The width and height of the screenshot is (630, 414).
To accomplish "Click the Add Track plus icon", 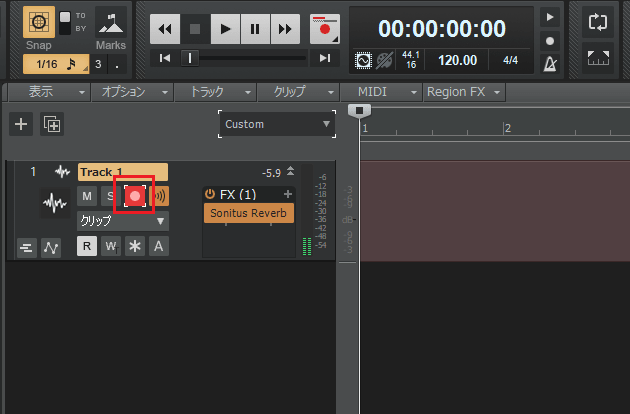I will (20, 124).
